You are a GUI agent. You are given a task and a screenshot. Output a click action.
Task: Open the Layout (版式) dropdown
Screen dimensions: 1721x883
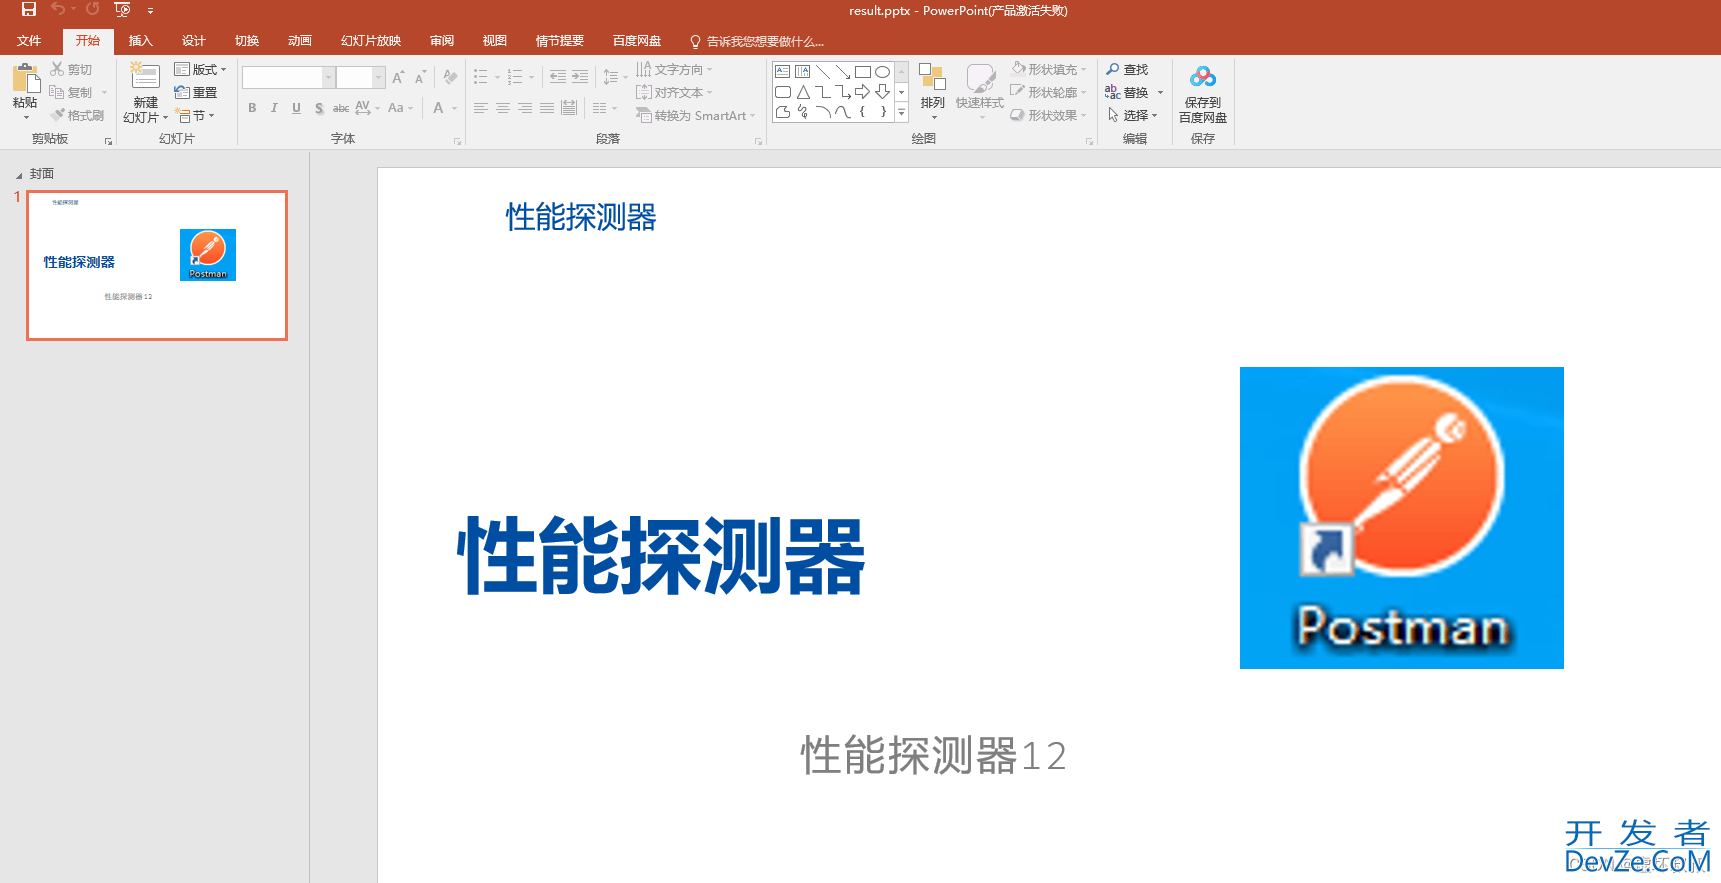click(200, 69)
